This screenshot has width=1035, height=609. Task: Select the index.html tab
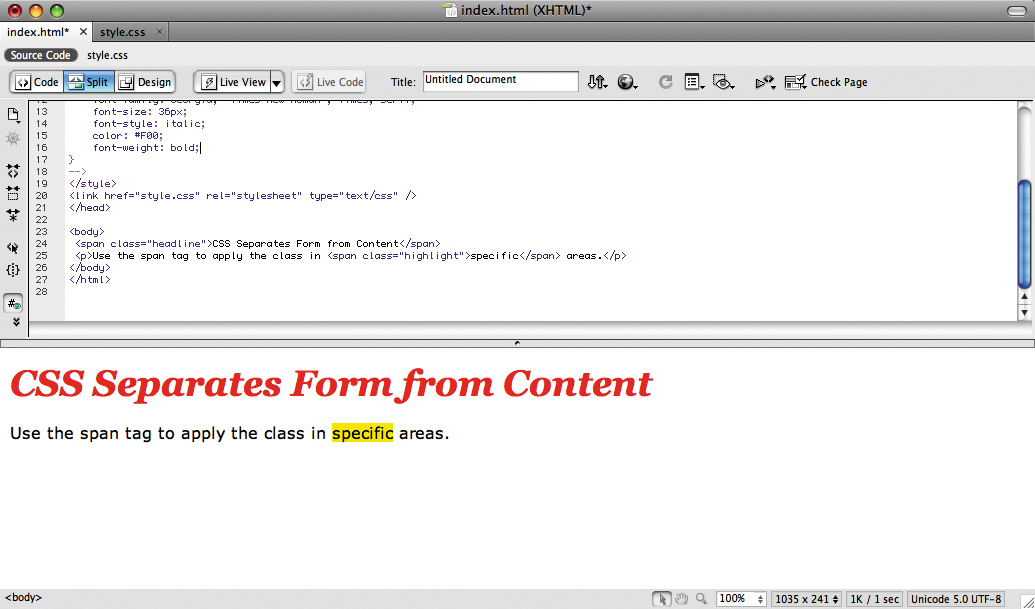(x=38, y=31)
